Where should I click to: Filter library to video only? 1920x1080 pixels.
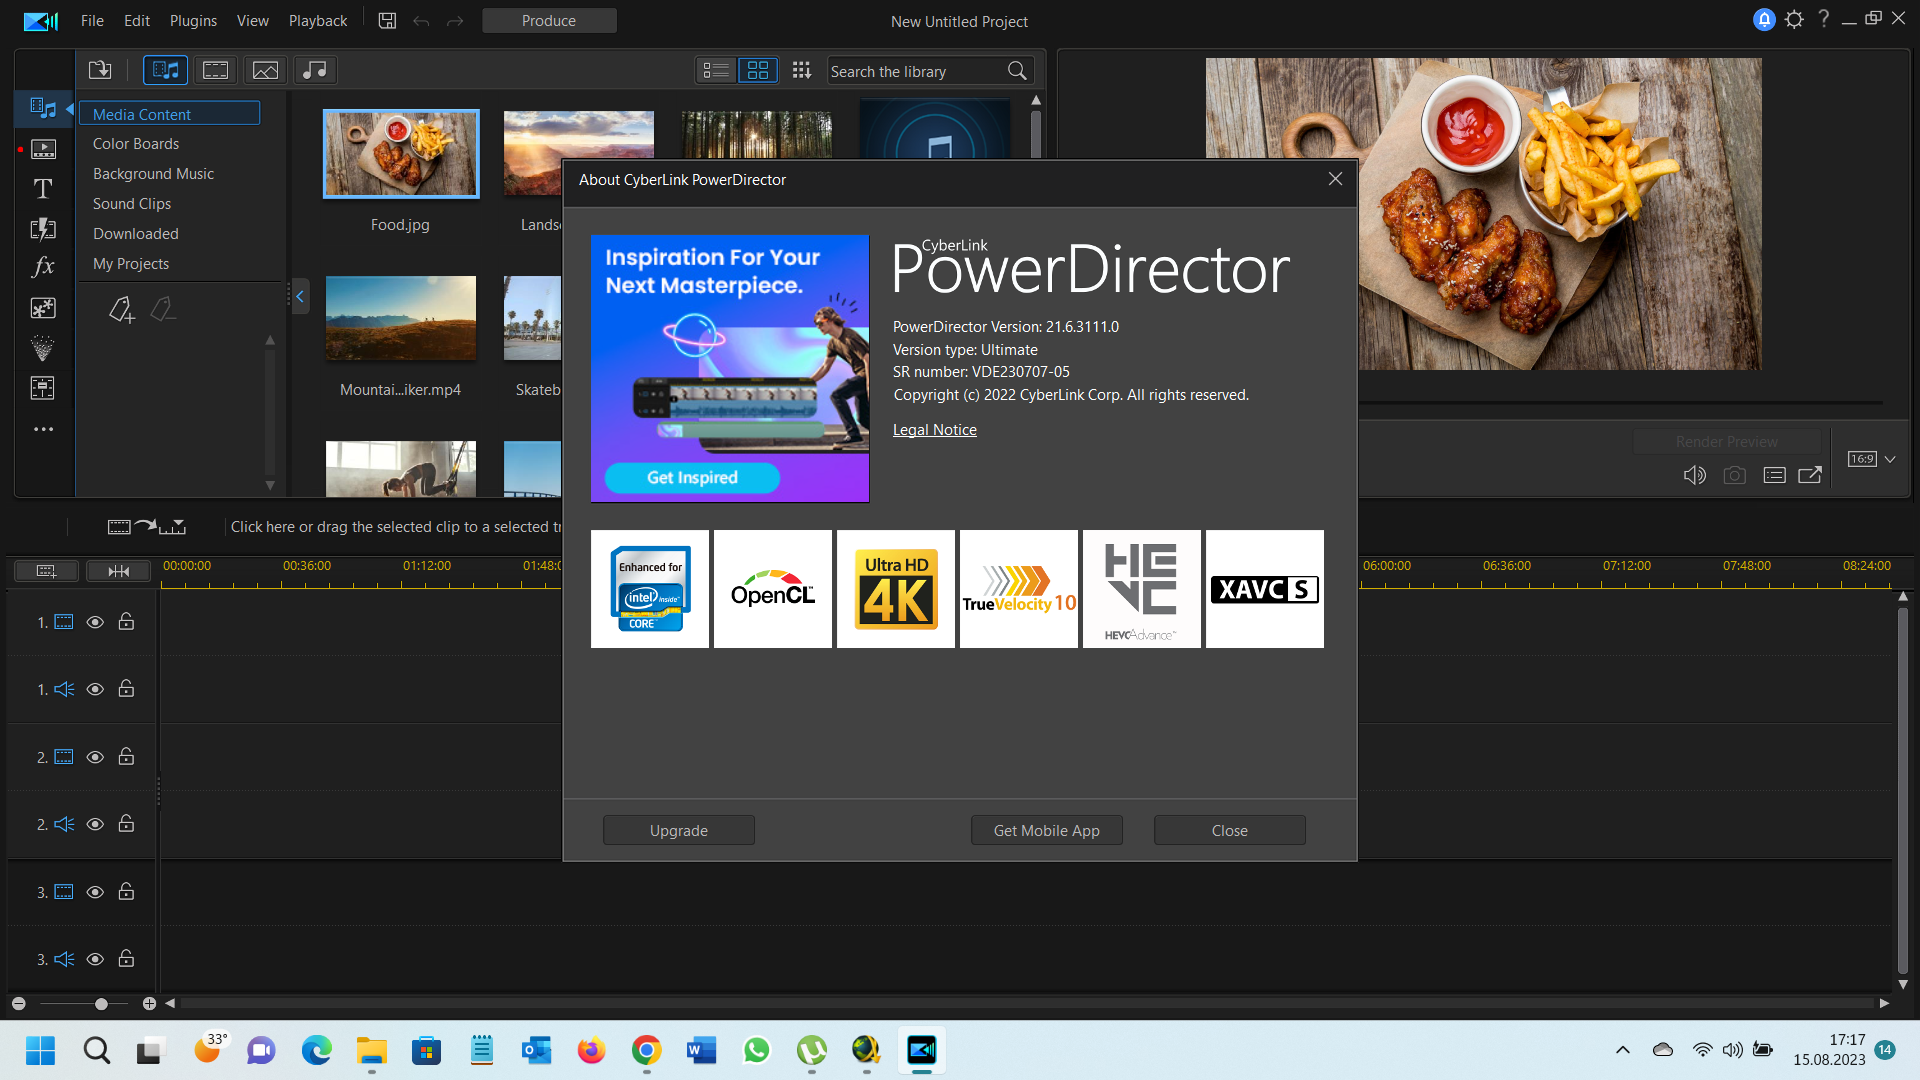[x=215, y=70]
